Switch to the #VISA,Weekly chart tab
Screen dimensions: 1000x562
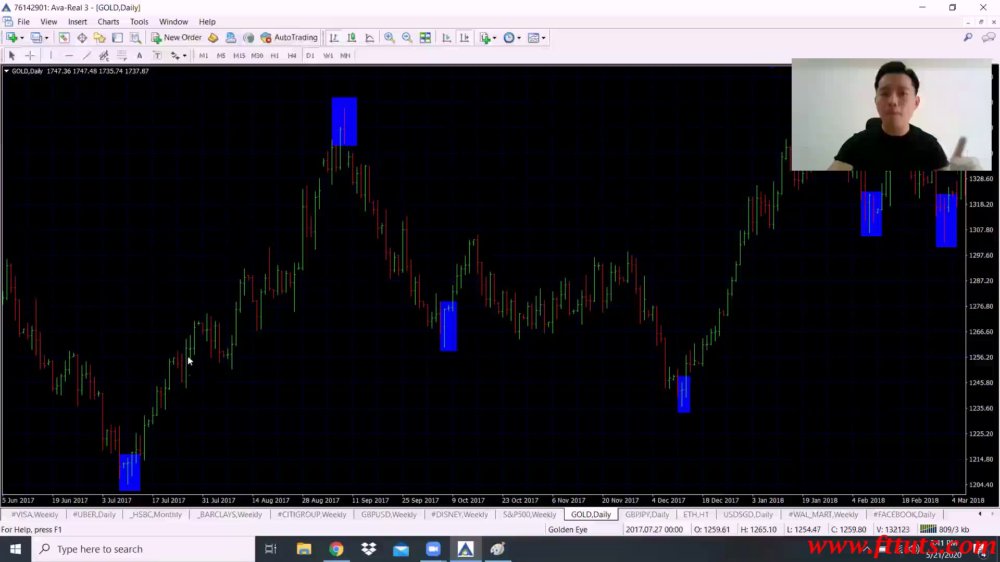click(x=34, y=514)
